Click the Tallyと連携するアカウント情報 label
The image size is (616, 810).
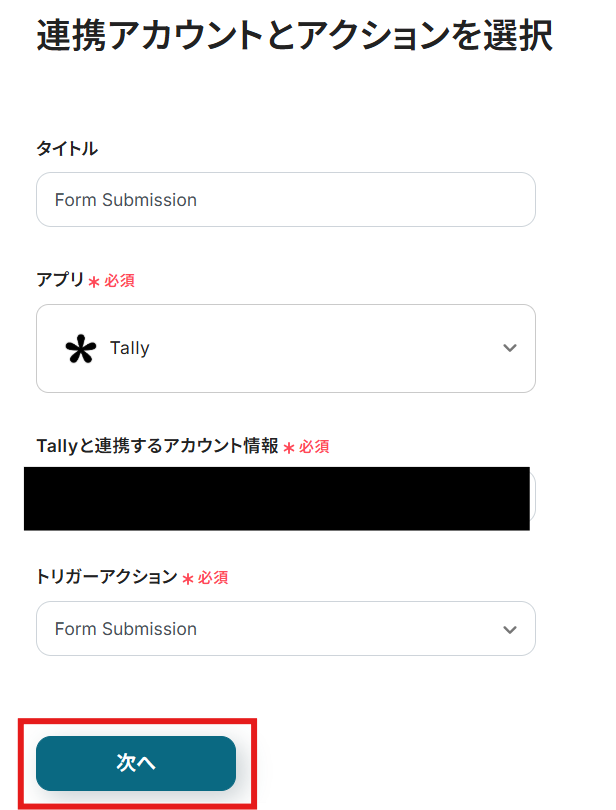(x=157, y=446)
